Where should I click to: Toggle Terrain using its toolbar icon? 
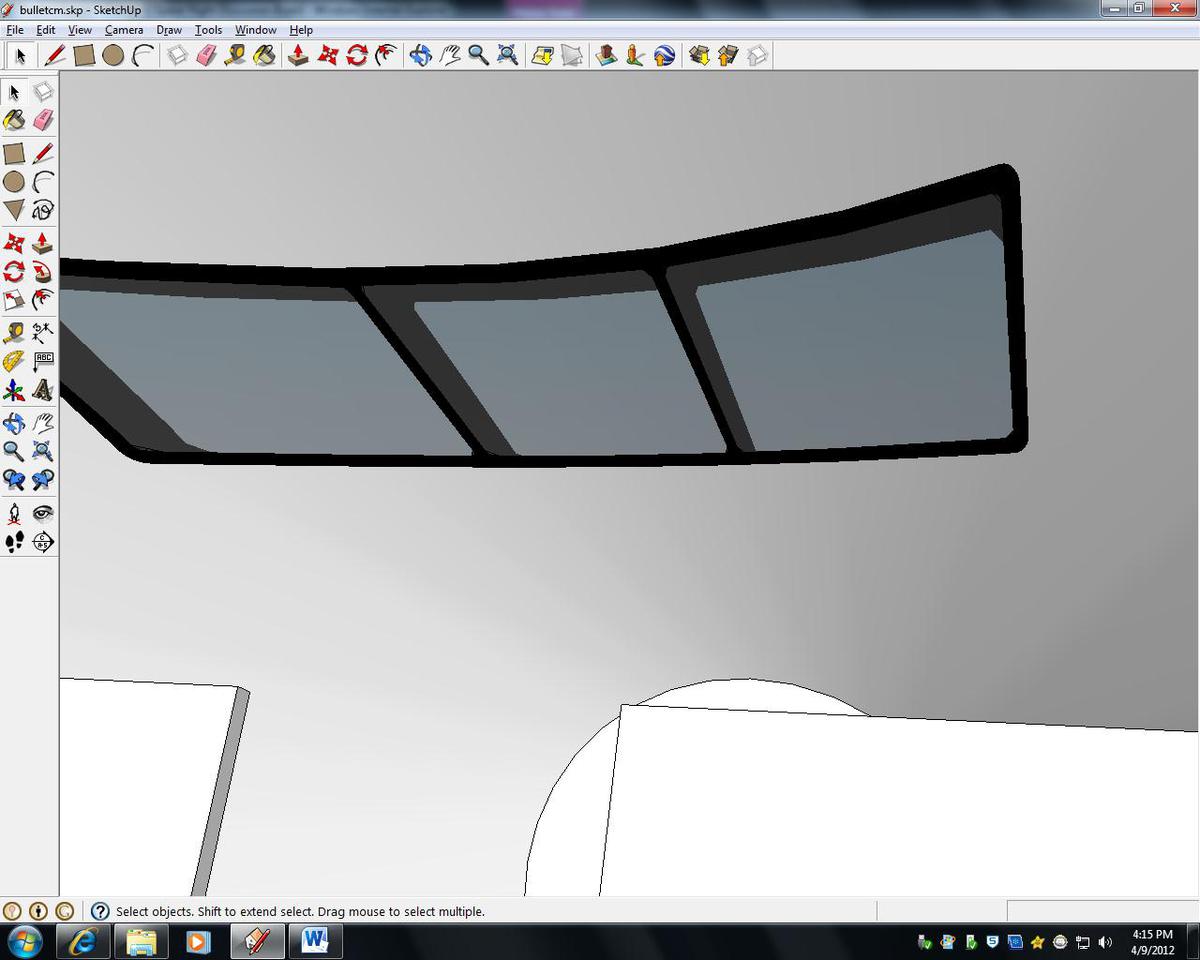pyautogui.click(x=571, y=55)
